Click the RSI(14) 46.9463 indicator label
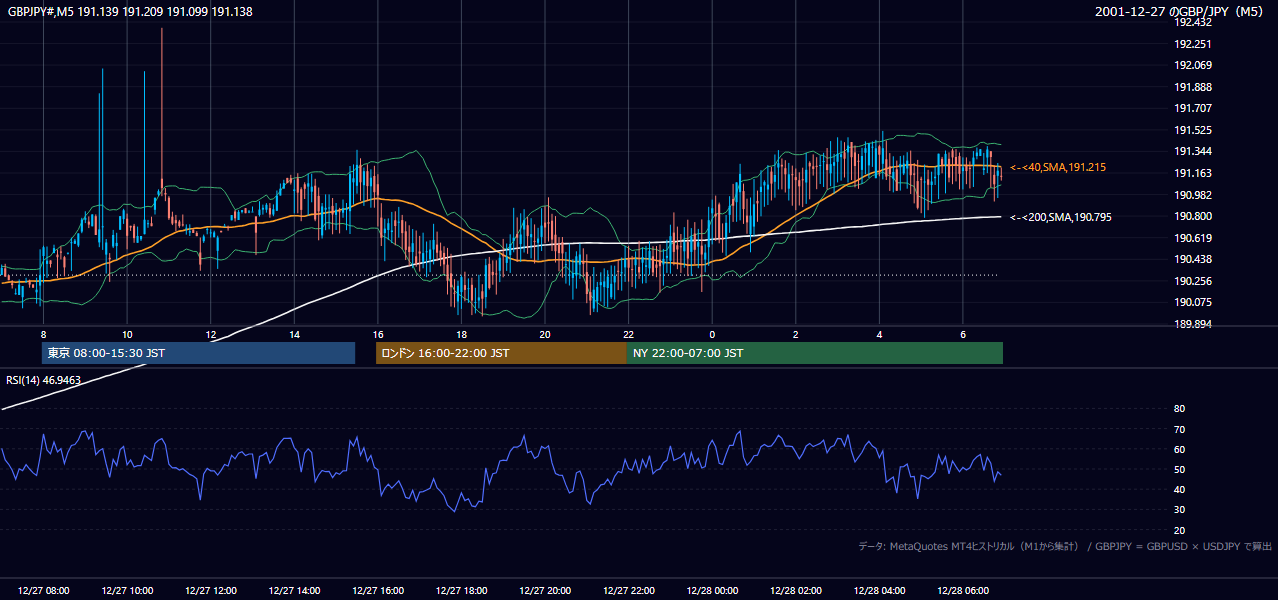This screenshot has width=1278, height=600. point(43,380)
